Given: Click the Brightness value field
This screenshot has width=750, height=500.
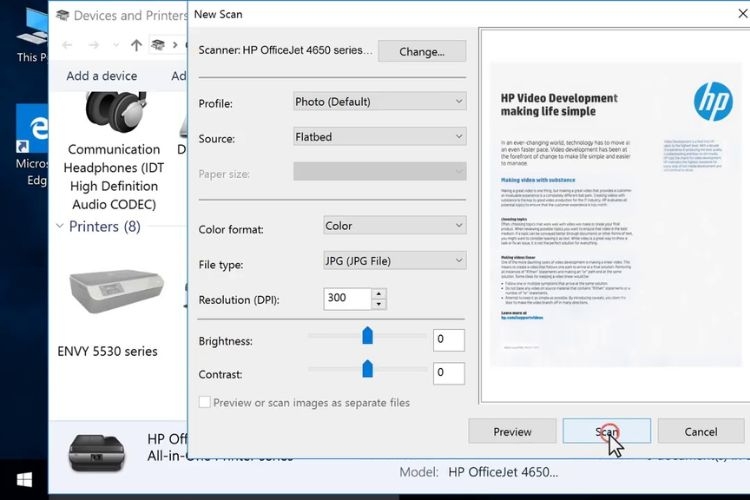Looking at the screenshot, I should [x=449, y=340].
